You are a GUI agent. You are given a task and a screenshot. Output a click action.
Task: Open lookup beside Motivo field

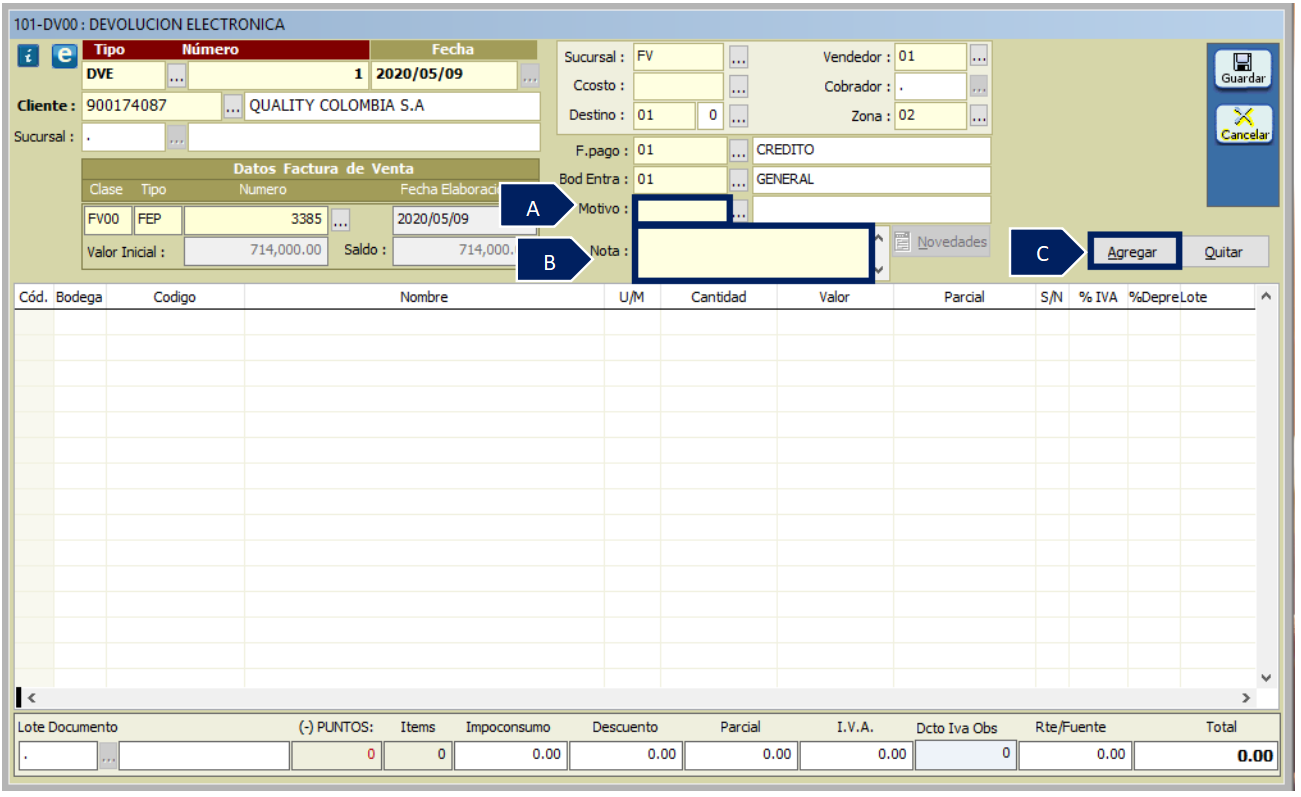[x=740, y=210]
